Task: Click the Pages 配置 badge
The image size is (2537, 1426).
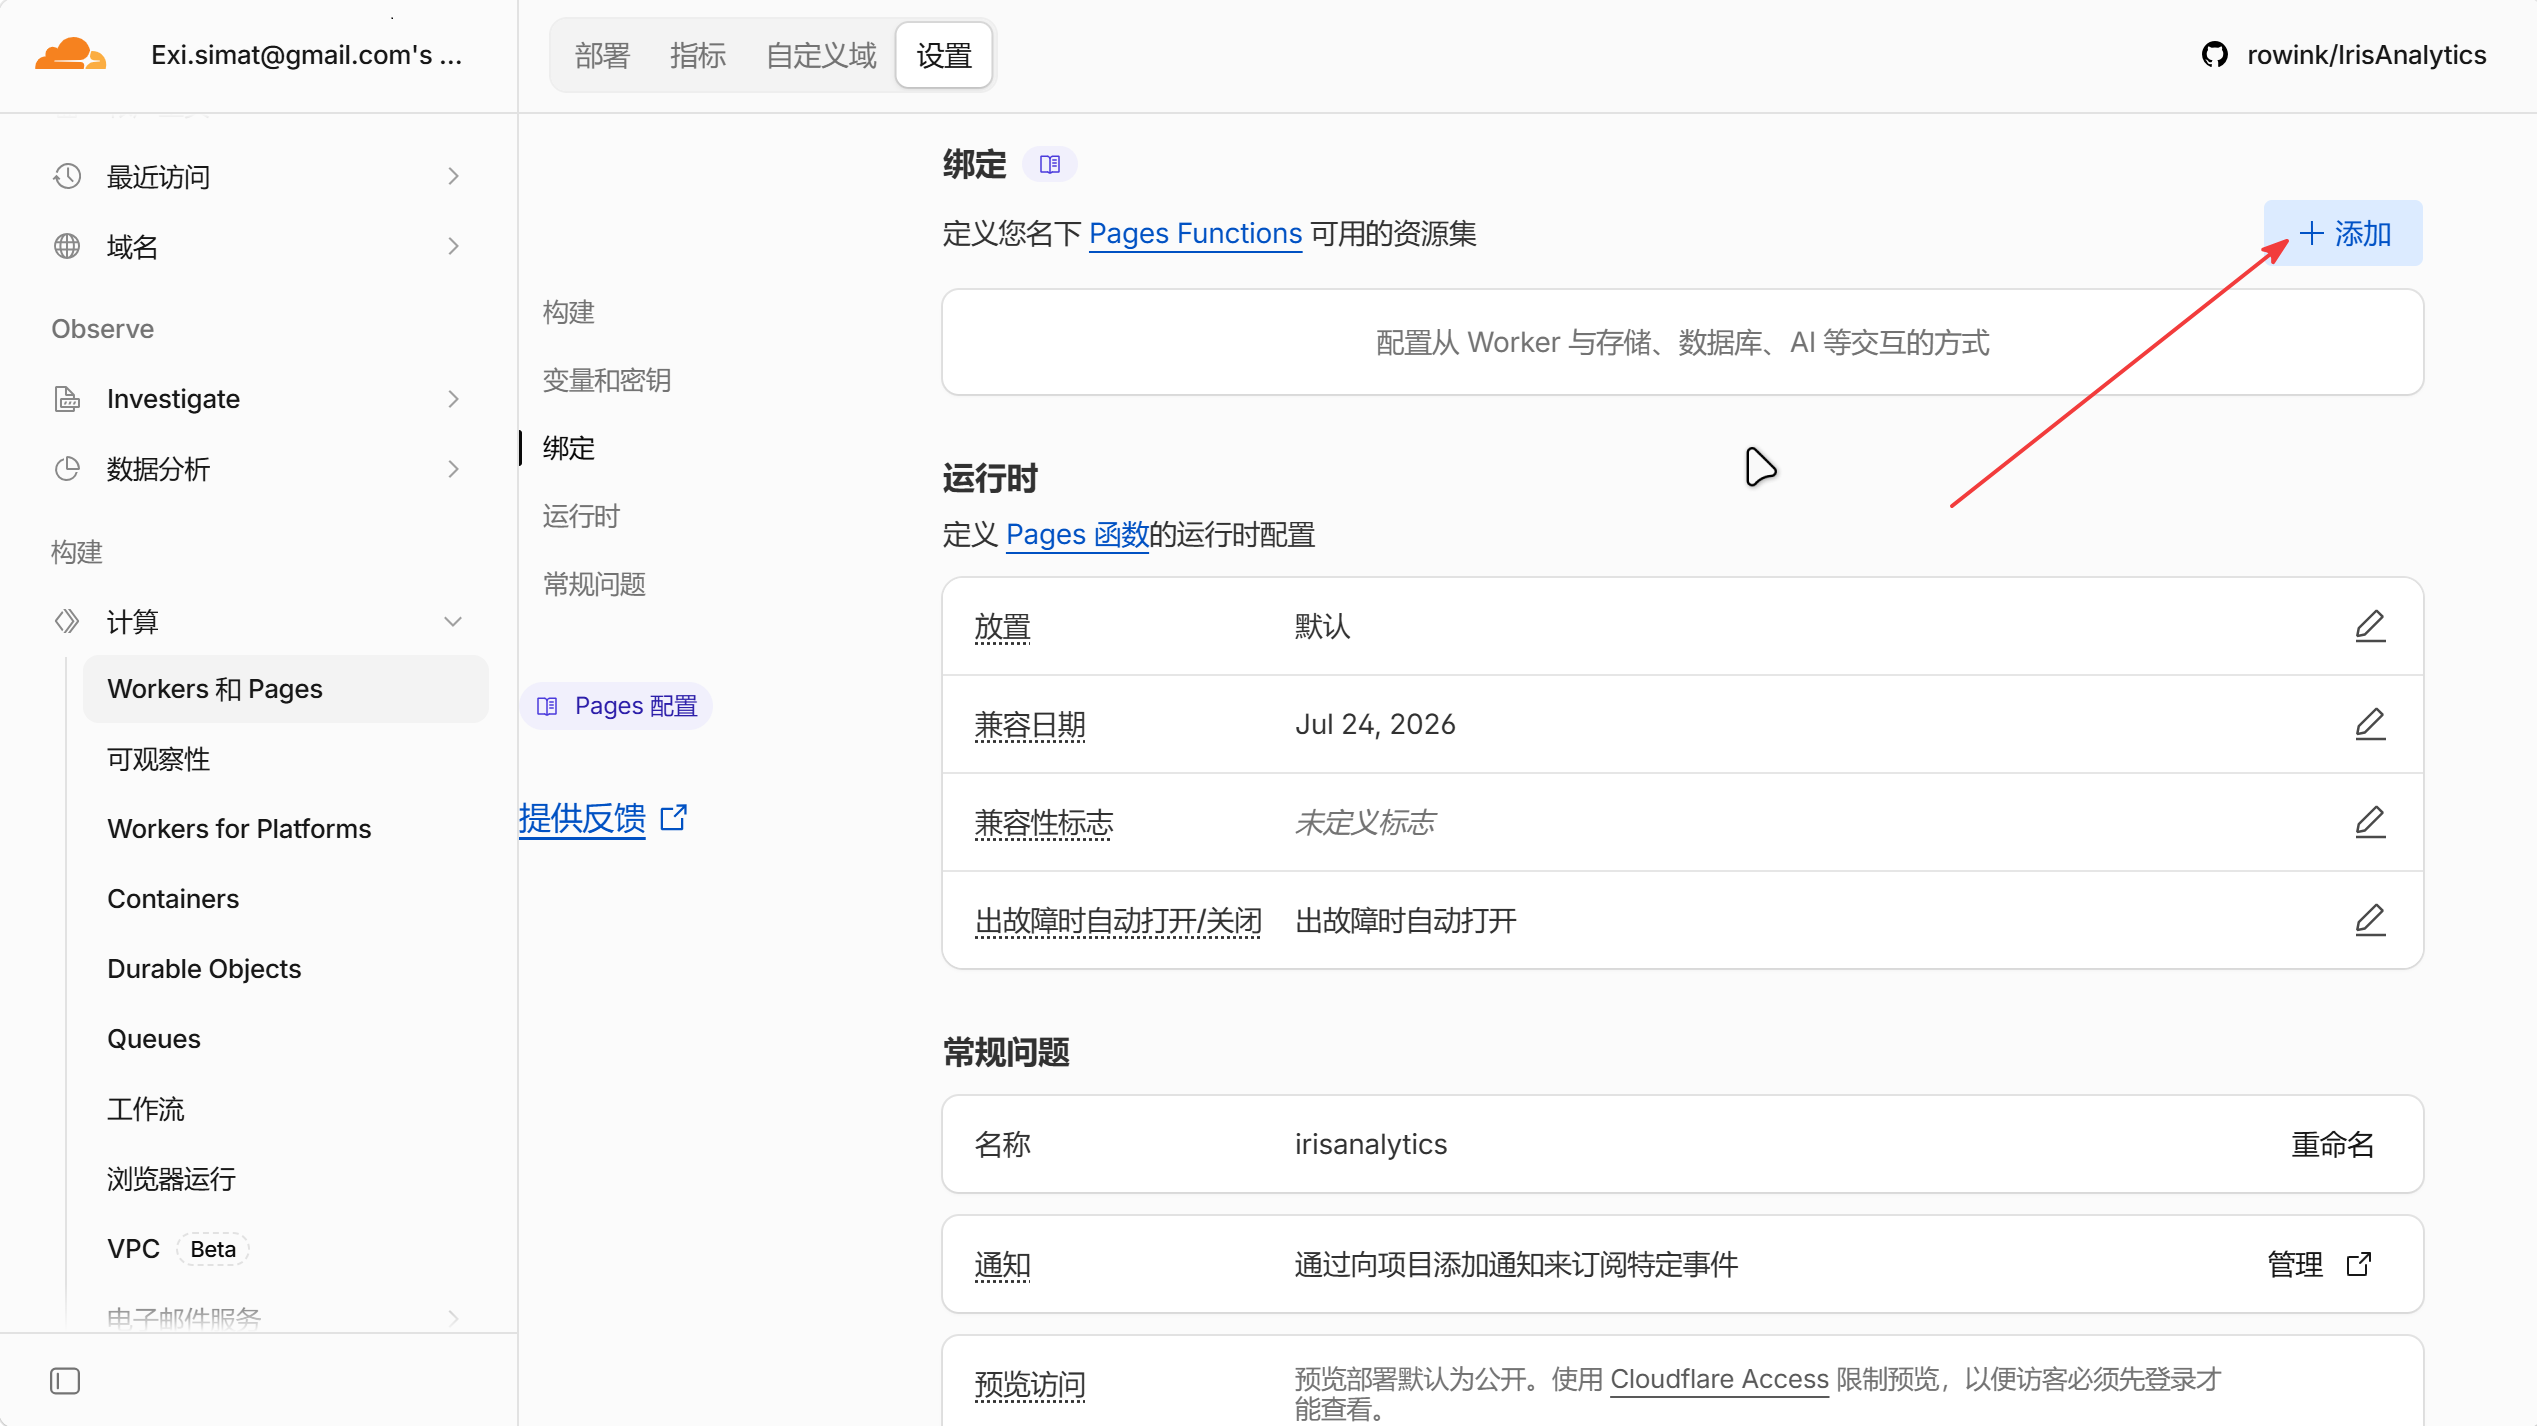Action: pyautogui.click(x=616, y=706)
